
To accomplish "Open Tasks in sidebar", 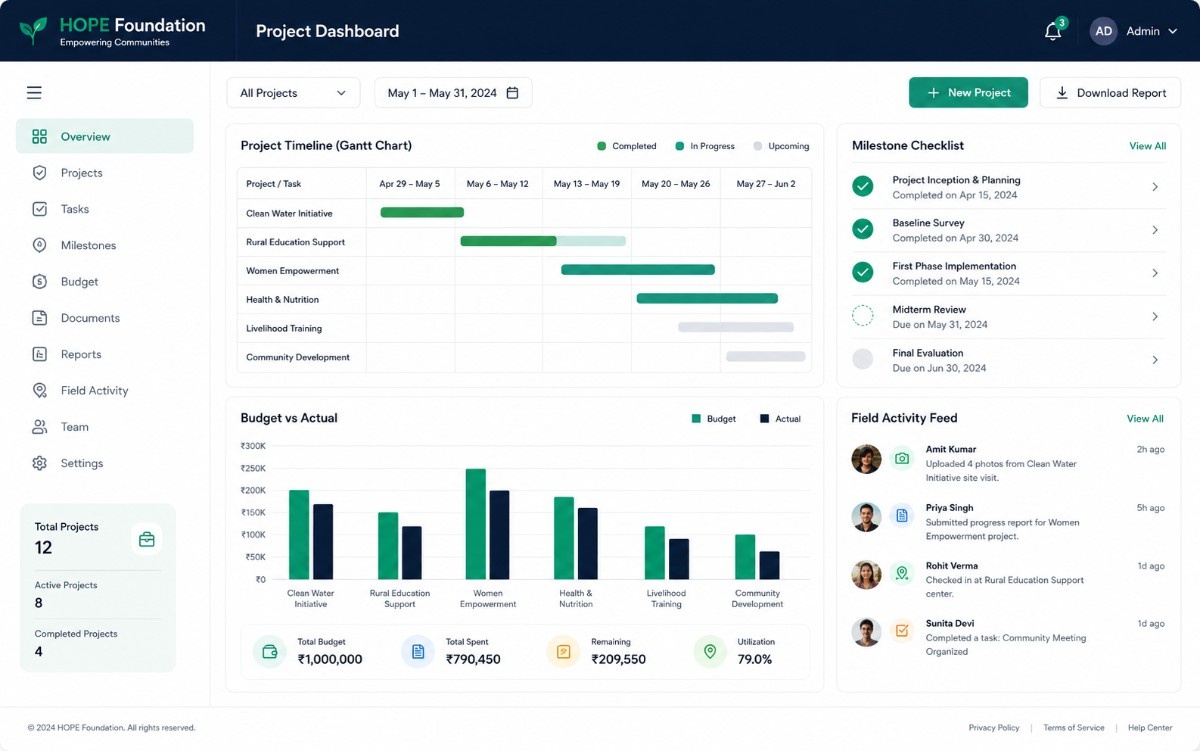I will click(105, 209).
